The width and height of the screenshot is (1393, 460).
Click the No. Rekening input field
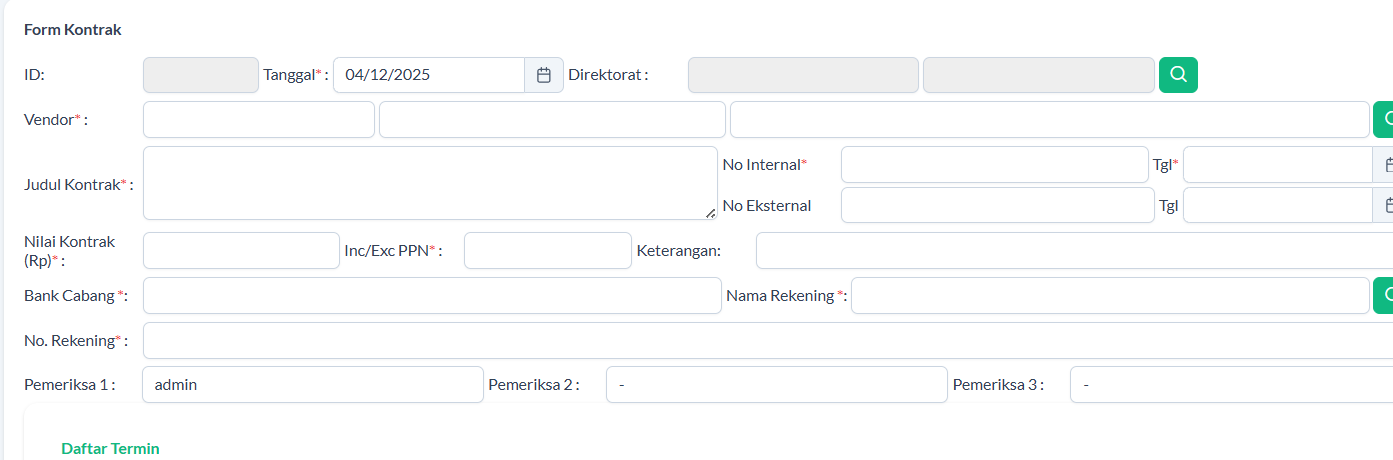click(767, 341)
